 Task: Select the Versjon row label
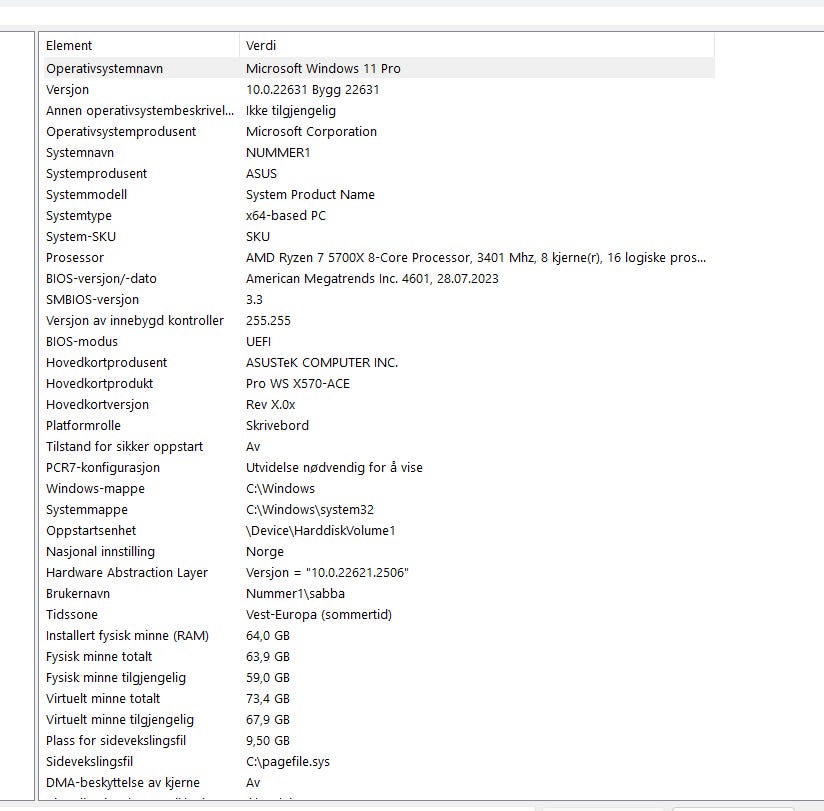click(67, 89)
